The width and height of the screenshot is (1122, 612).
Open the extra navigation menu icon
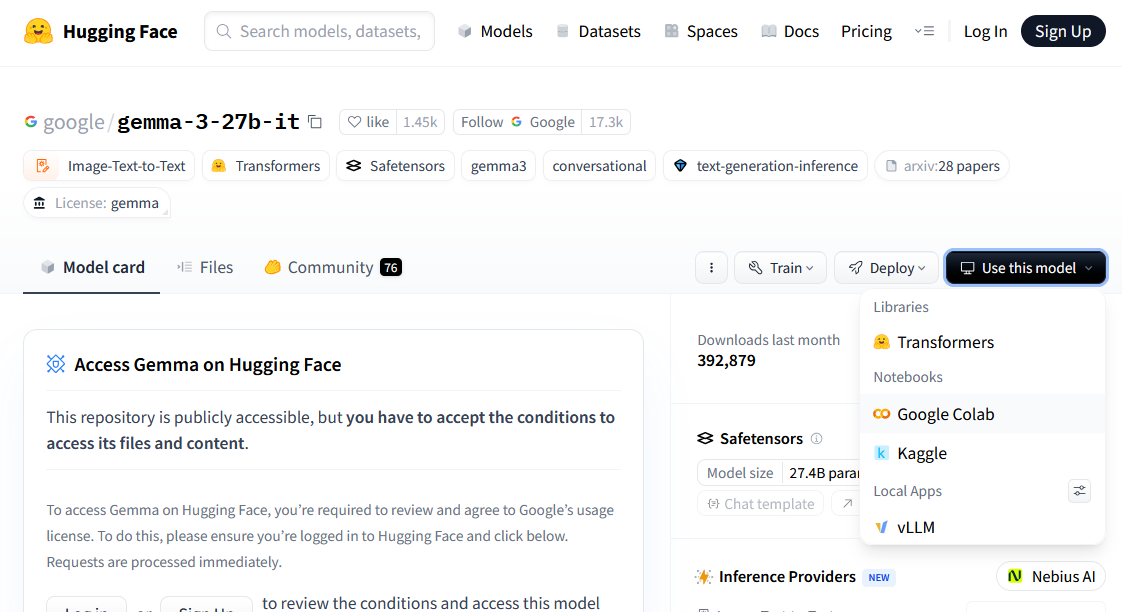(924, 32)
